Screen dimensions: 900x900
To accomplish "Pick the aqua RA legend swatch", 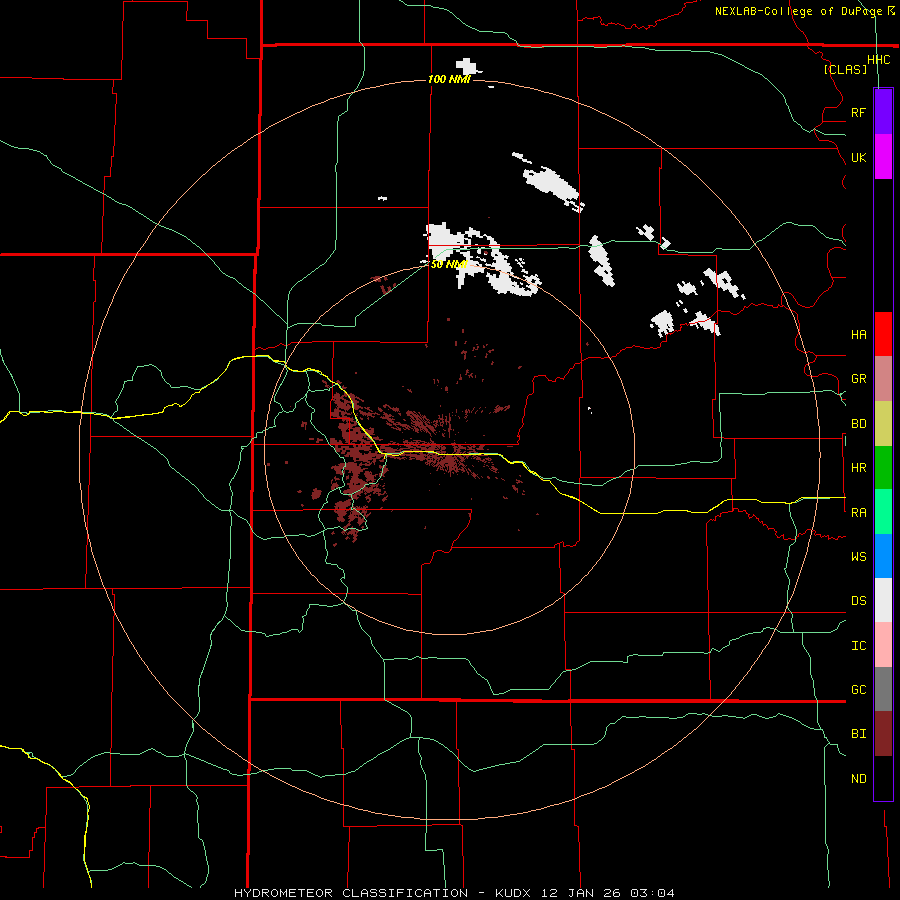I will tap(883, 512).
